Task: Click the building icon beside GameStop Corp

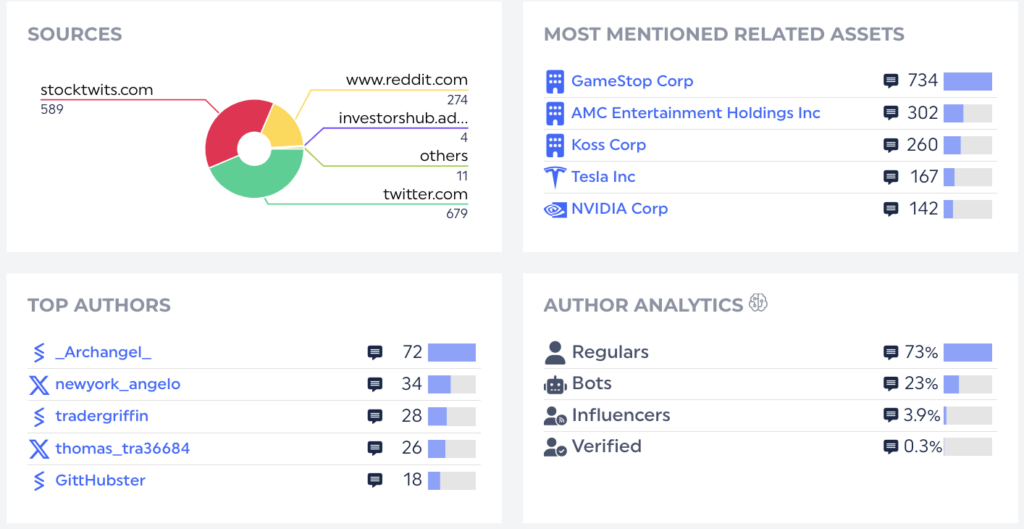Action: [554, 81]
